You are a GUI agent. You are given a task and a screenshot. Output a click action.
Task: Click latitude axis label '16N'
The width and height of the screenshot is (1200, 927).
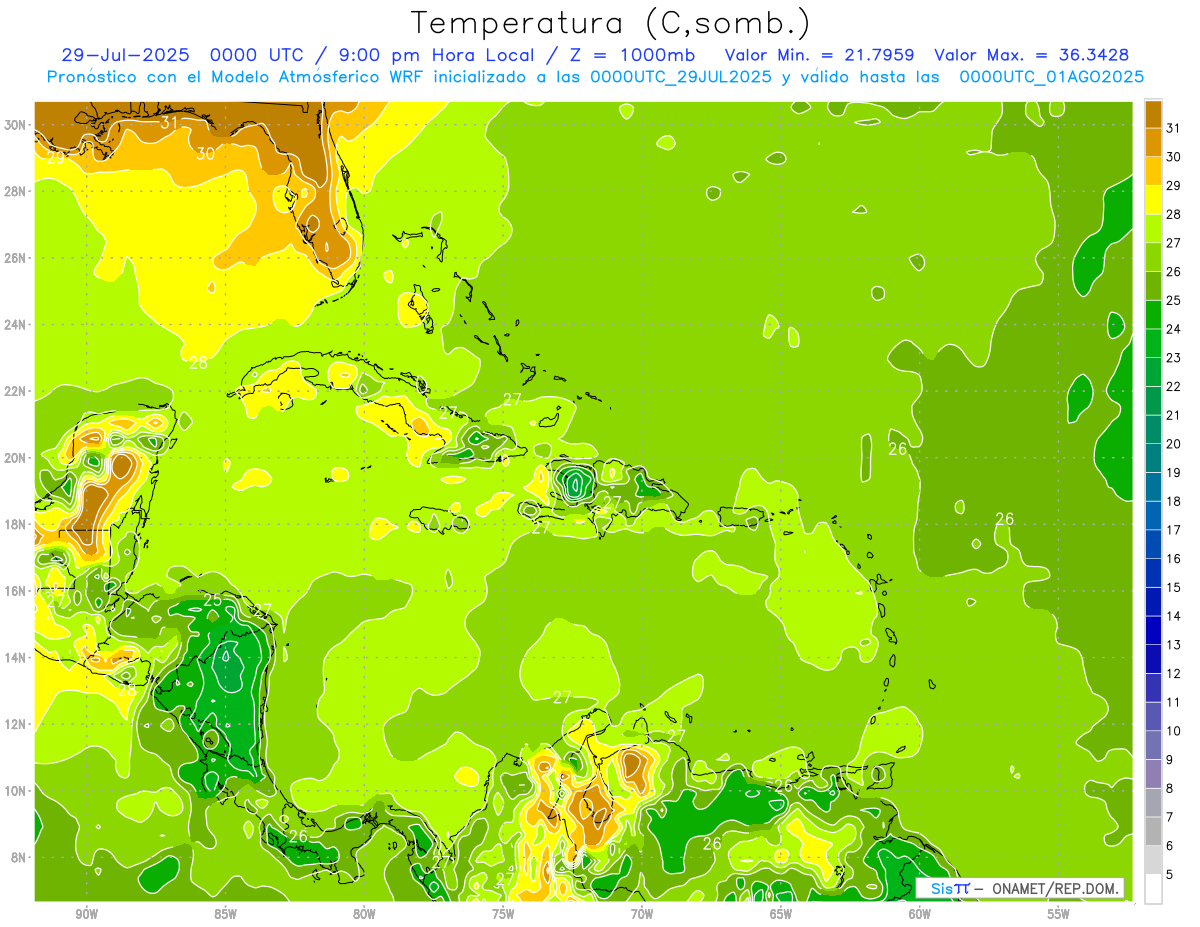(x=17, y=591)
